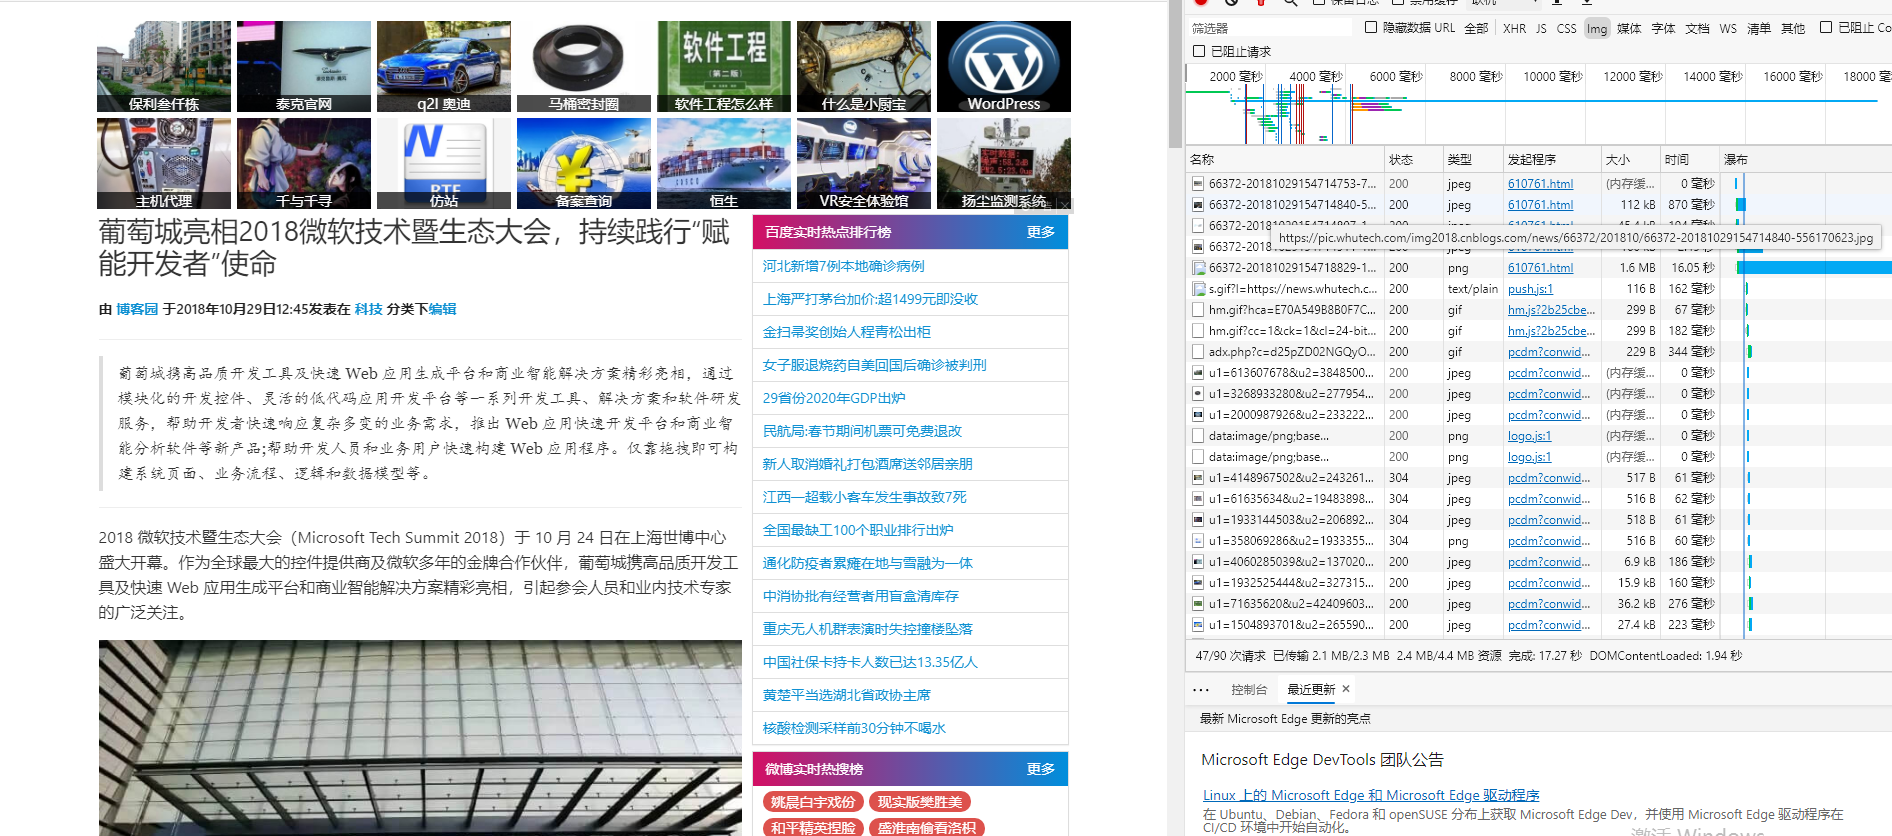This screenshot has height=836, width=1892.
Task: Select the 1.6 MB size cell
Action: [x=1630, y=268]
